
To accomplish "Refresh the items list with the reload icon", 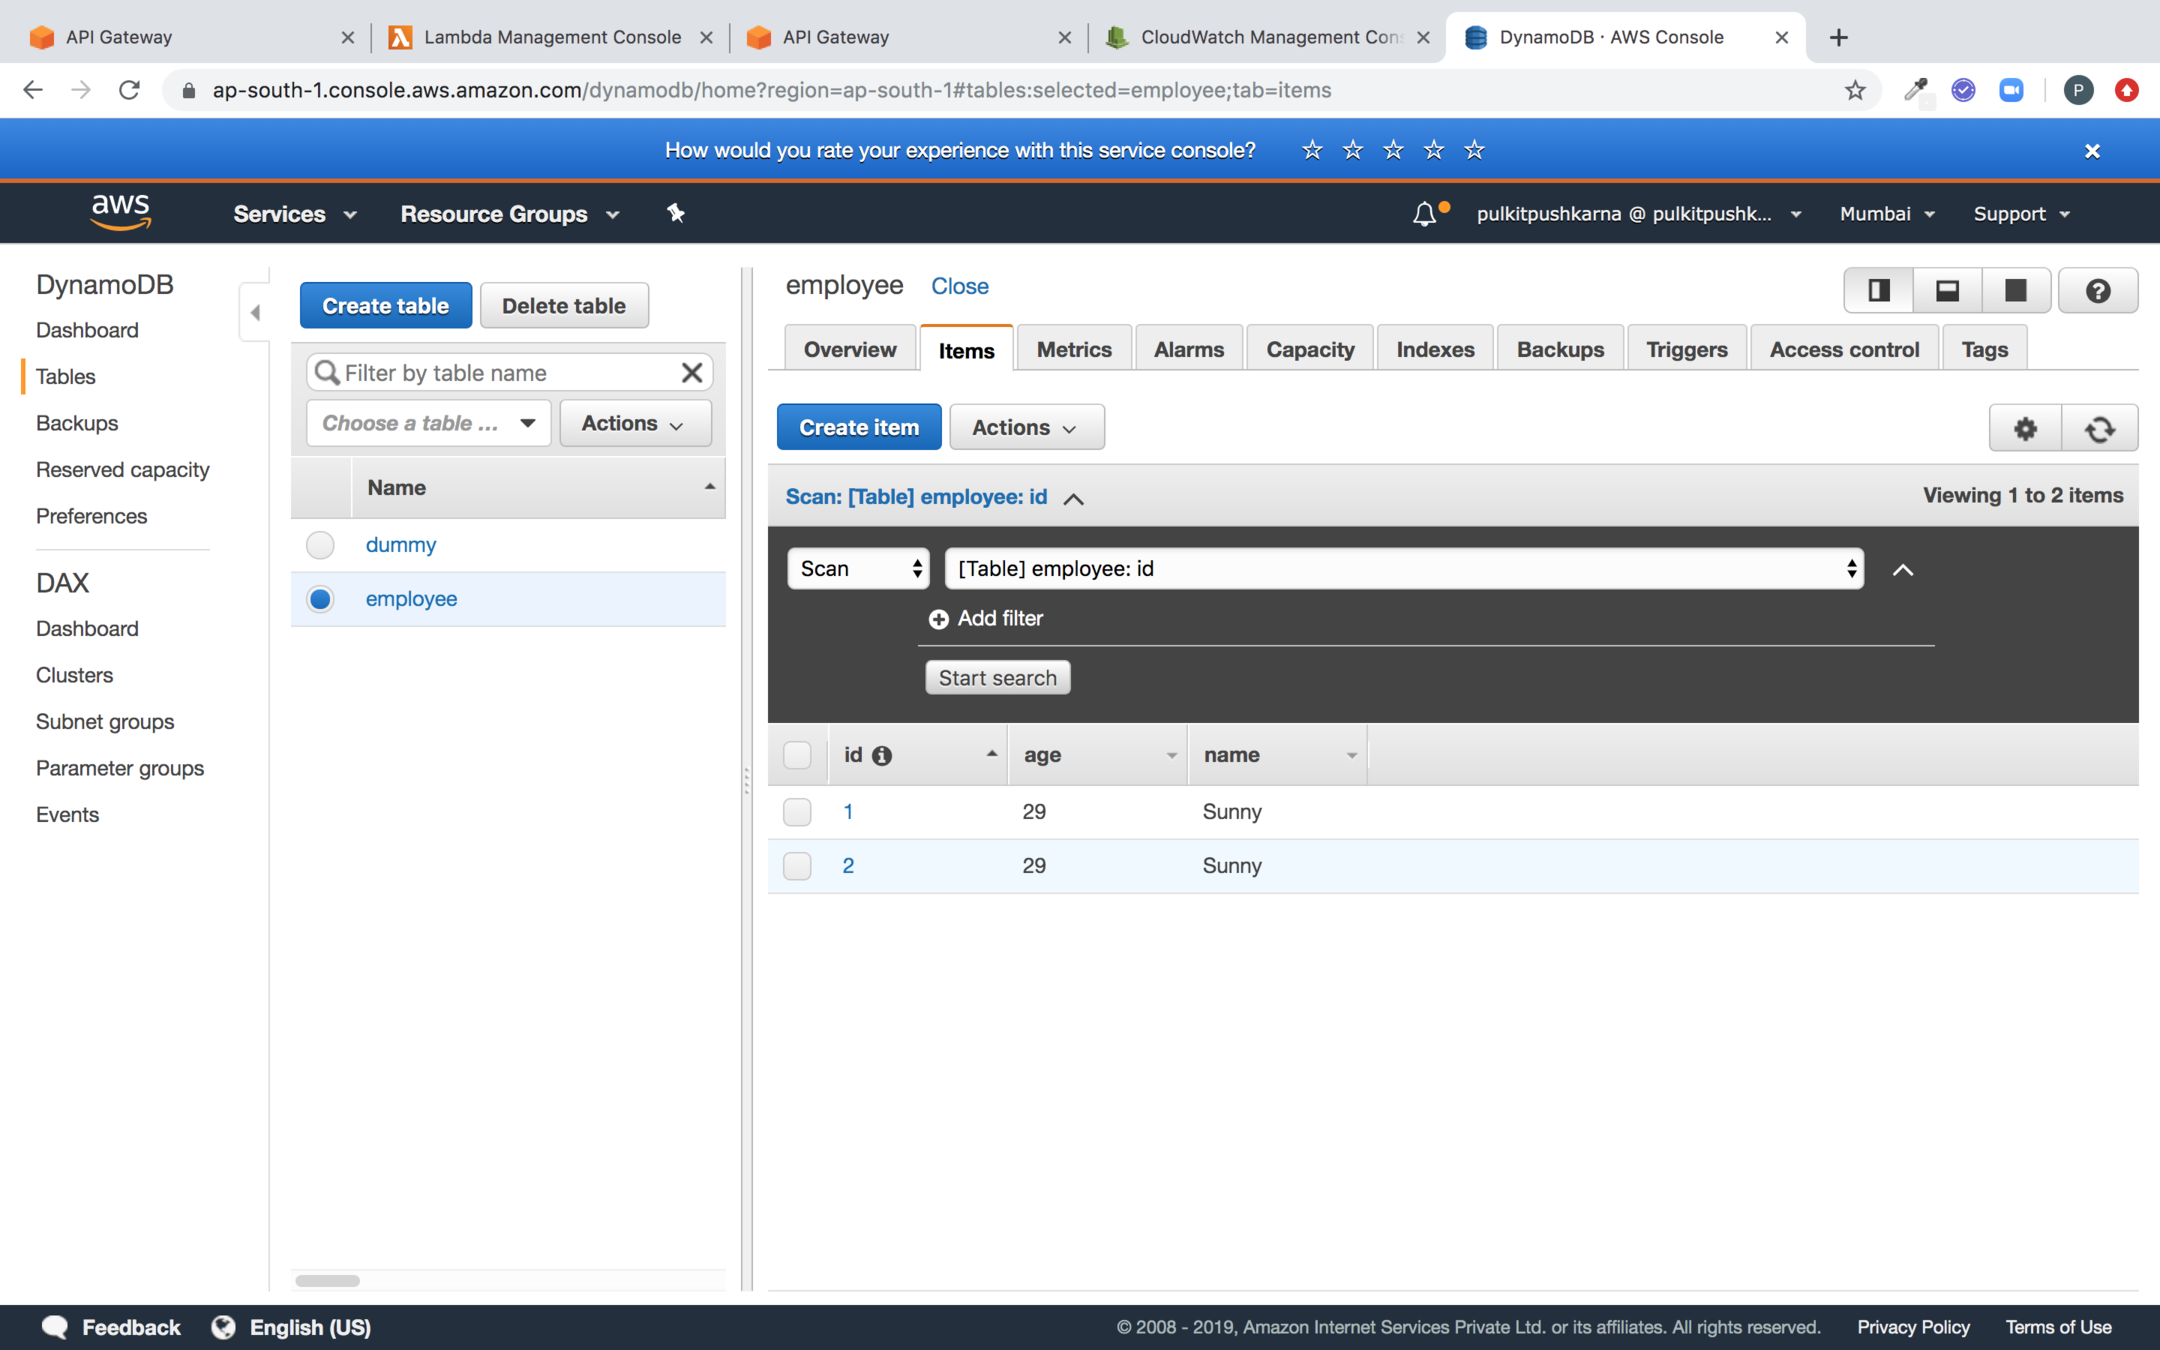I will pos(2099,428).
